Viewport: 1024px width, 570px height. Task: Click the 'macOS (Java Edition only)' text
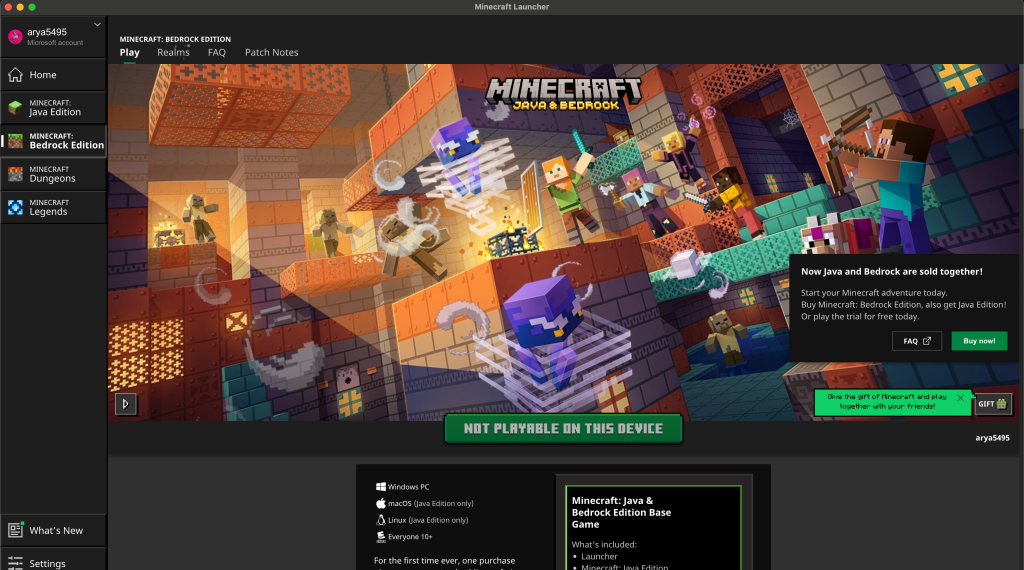coord(430,503)
